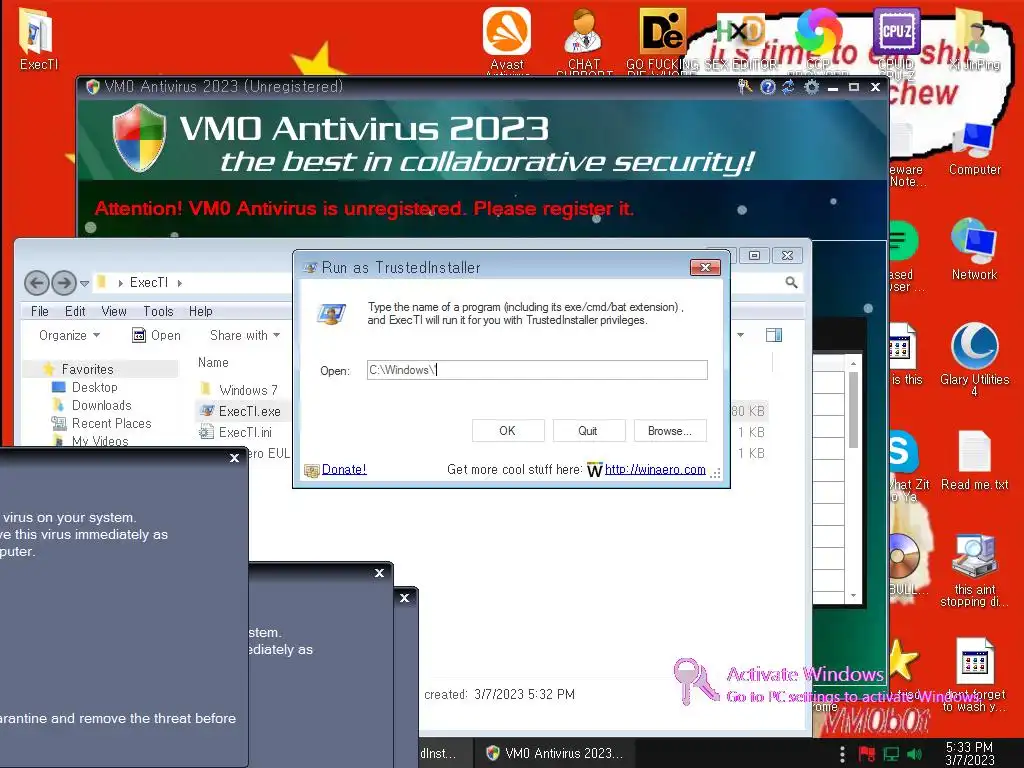The height and width of the screenshot is (768, 1024).
Task: Open the taskbar clock showing 5:33 PM
Action: 969,753
